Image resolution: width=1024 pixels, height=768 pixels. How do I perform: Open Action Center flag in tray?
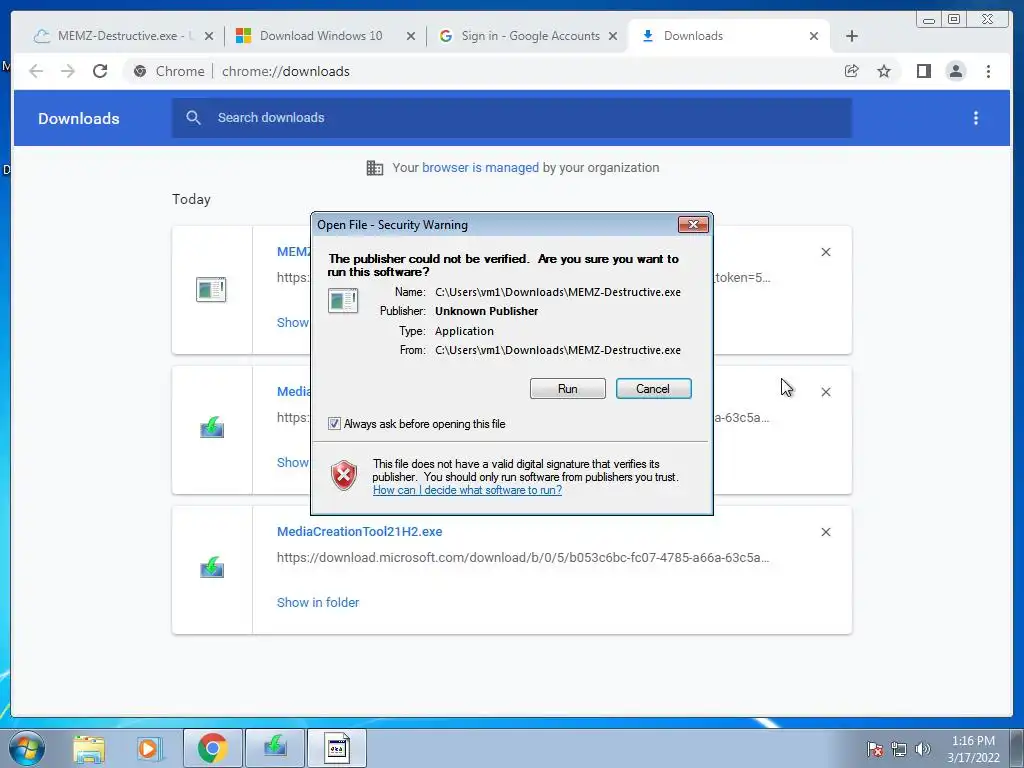coord(875,748)
